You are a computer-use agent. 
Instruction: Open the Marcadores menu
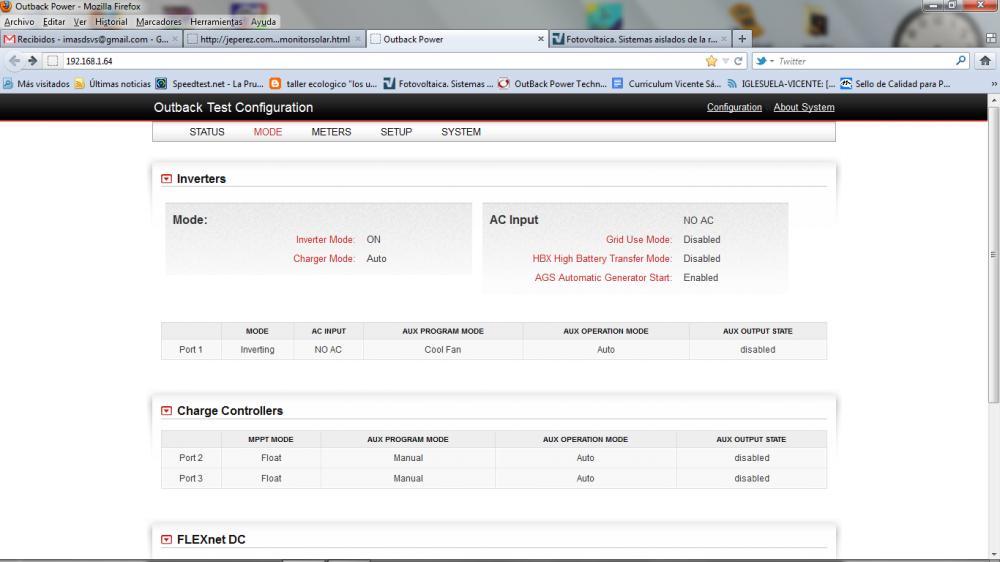coord(159,22)
